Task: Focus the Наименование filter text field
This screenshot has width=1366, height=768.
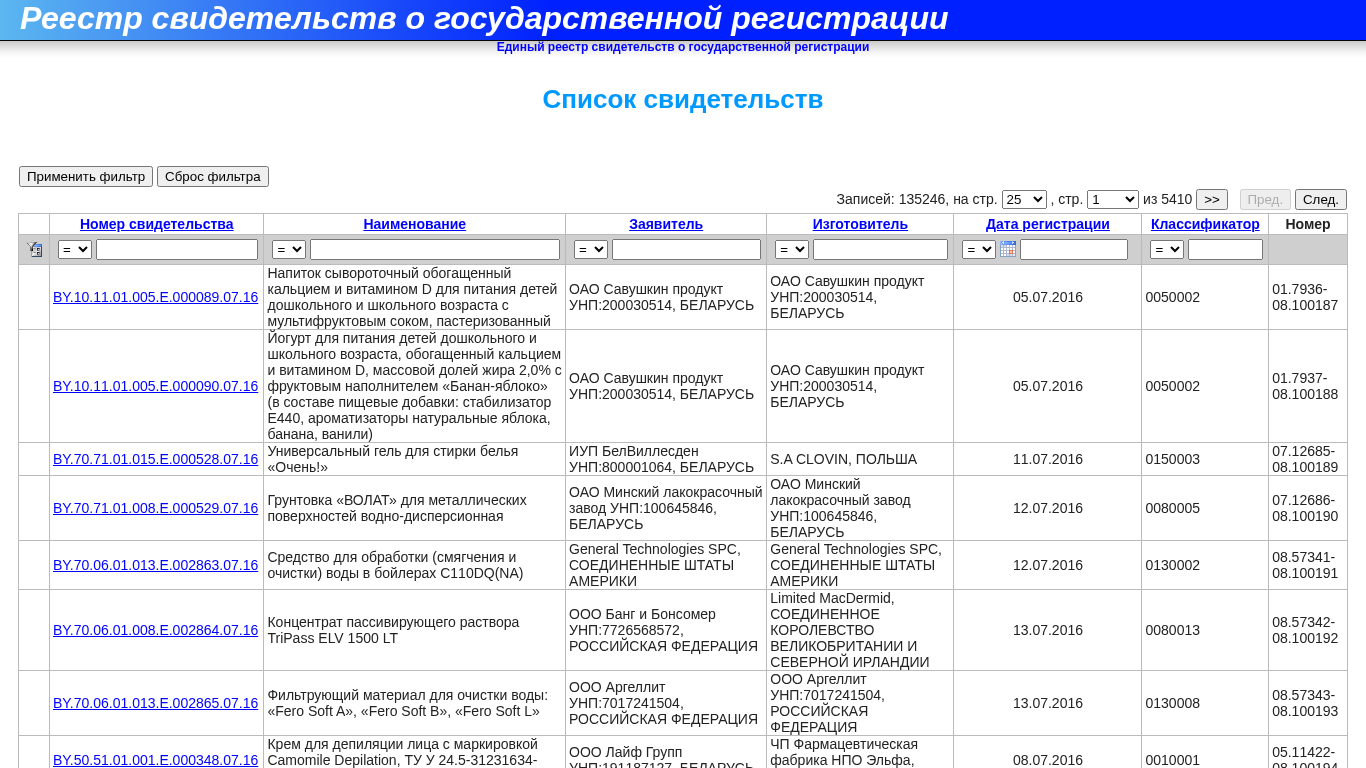Action: pyautogui.click(x=434, y=249)
